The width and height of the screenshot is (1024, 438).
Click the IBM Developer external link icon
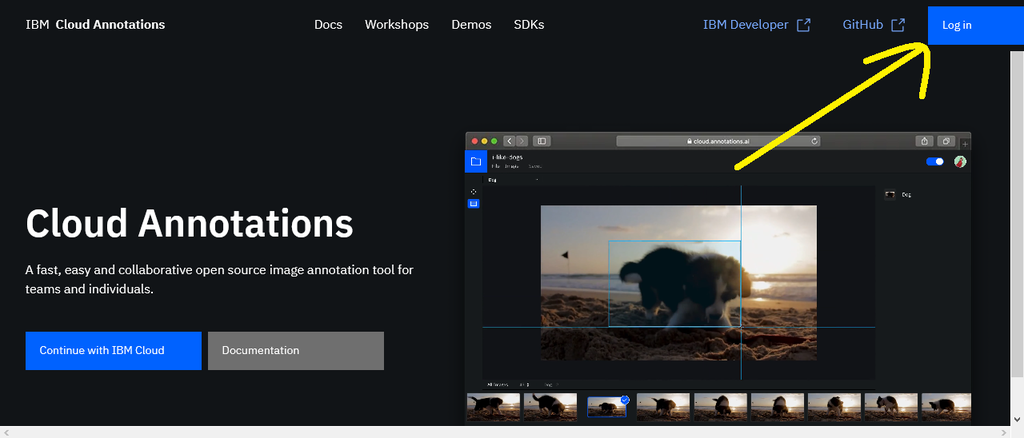(x=803, y=25)
